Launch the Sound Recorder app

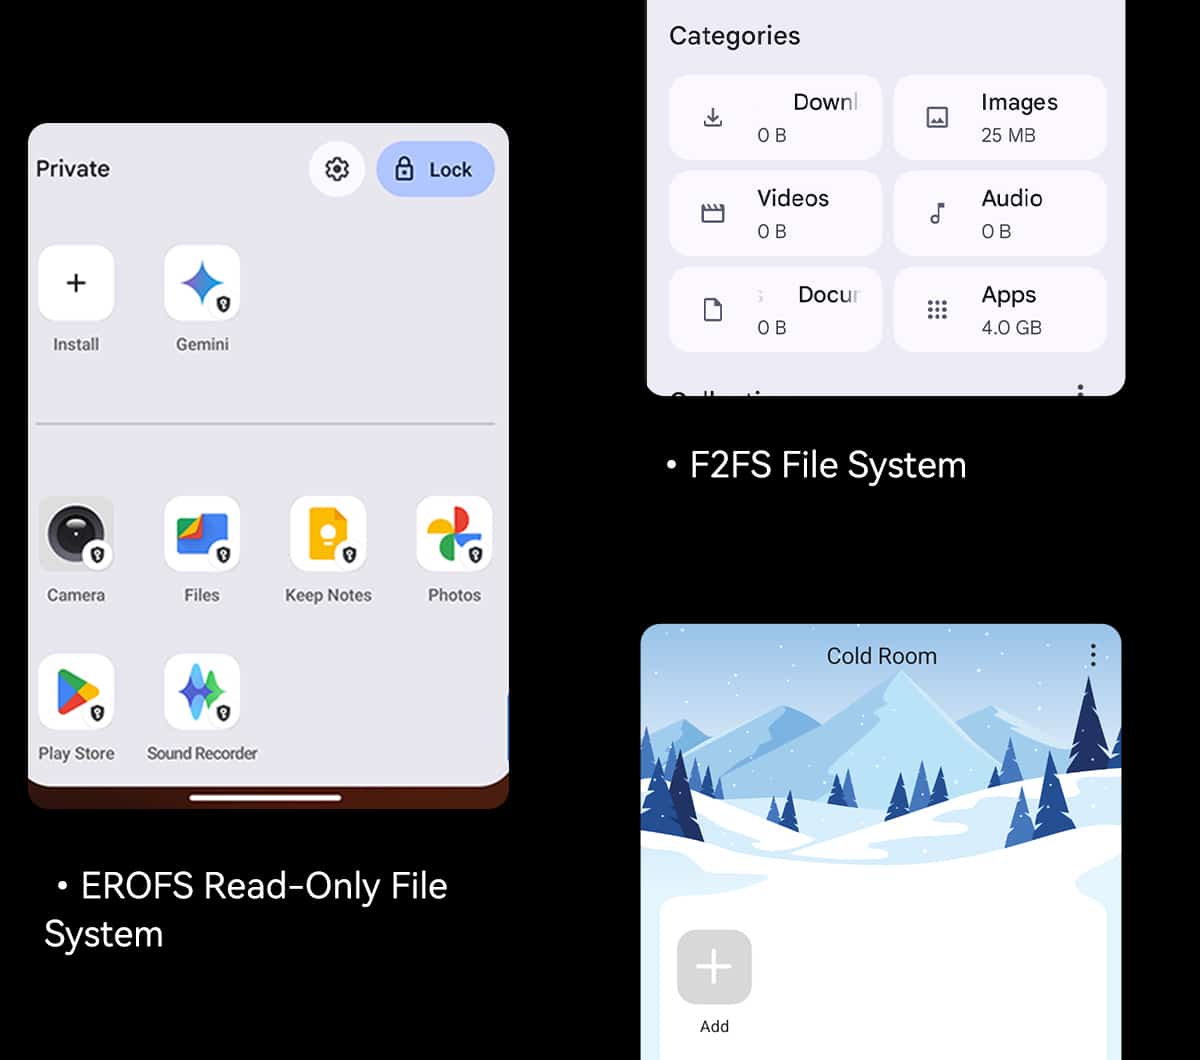(x=202, y=692)
